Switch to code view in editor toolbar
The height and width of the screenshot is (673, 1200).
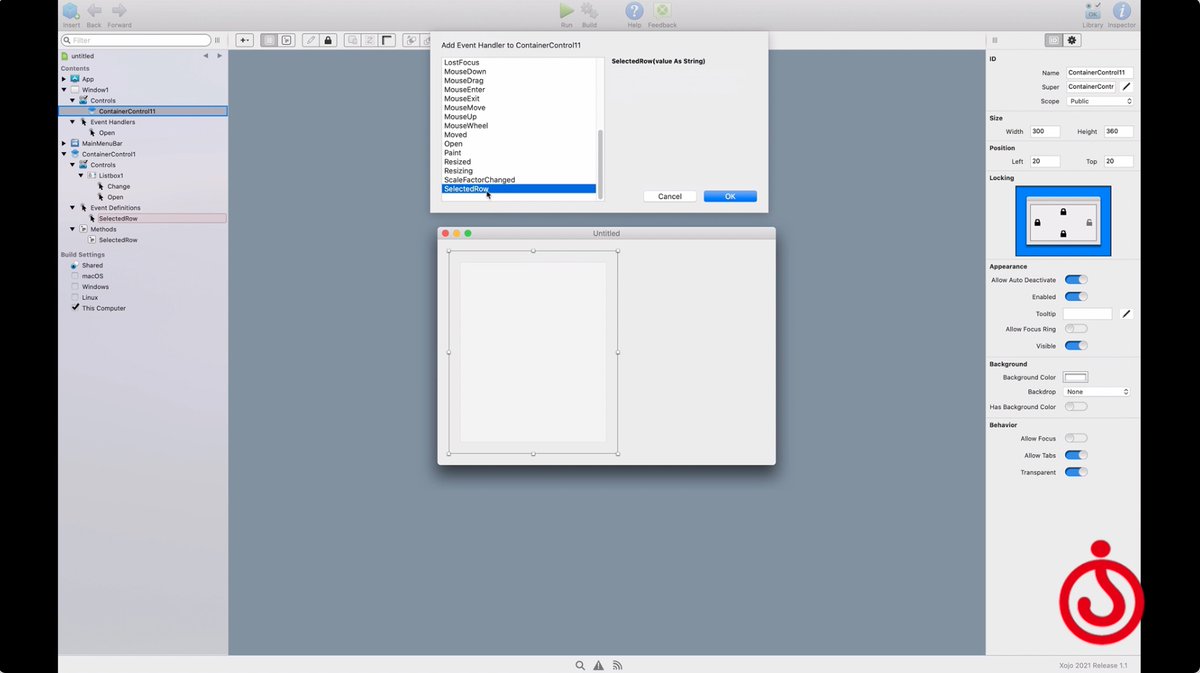pyautogui.click(x=286, y=40)
